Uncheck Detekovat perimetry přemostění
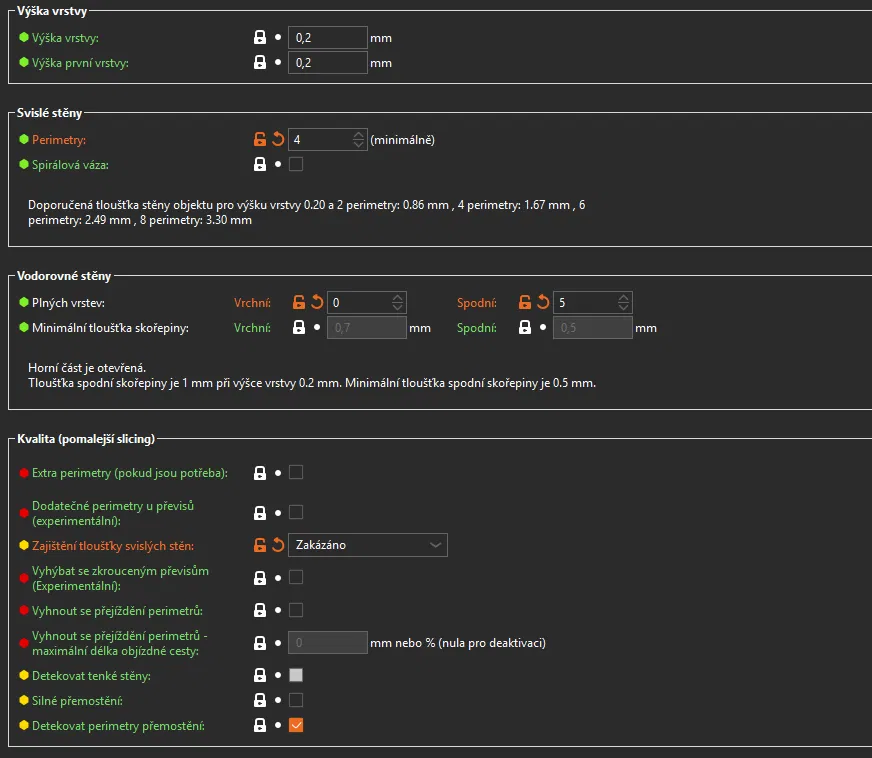This screenshot has height=758, width=872. (x=296, y=725)
